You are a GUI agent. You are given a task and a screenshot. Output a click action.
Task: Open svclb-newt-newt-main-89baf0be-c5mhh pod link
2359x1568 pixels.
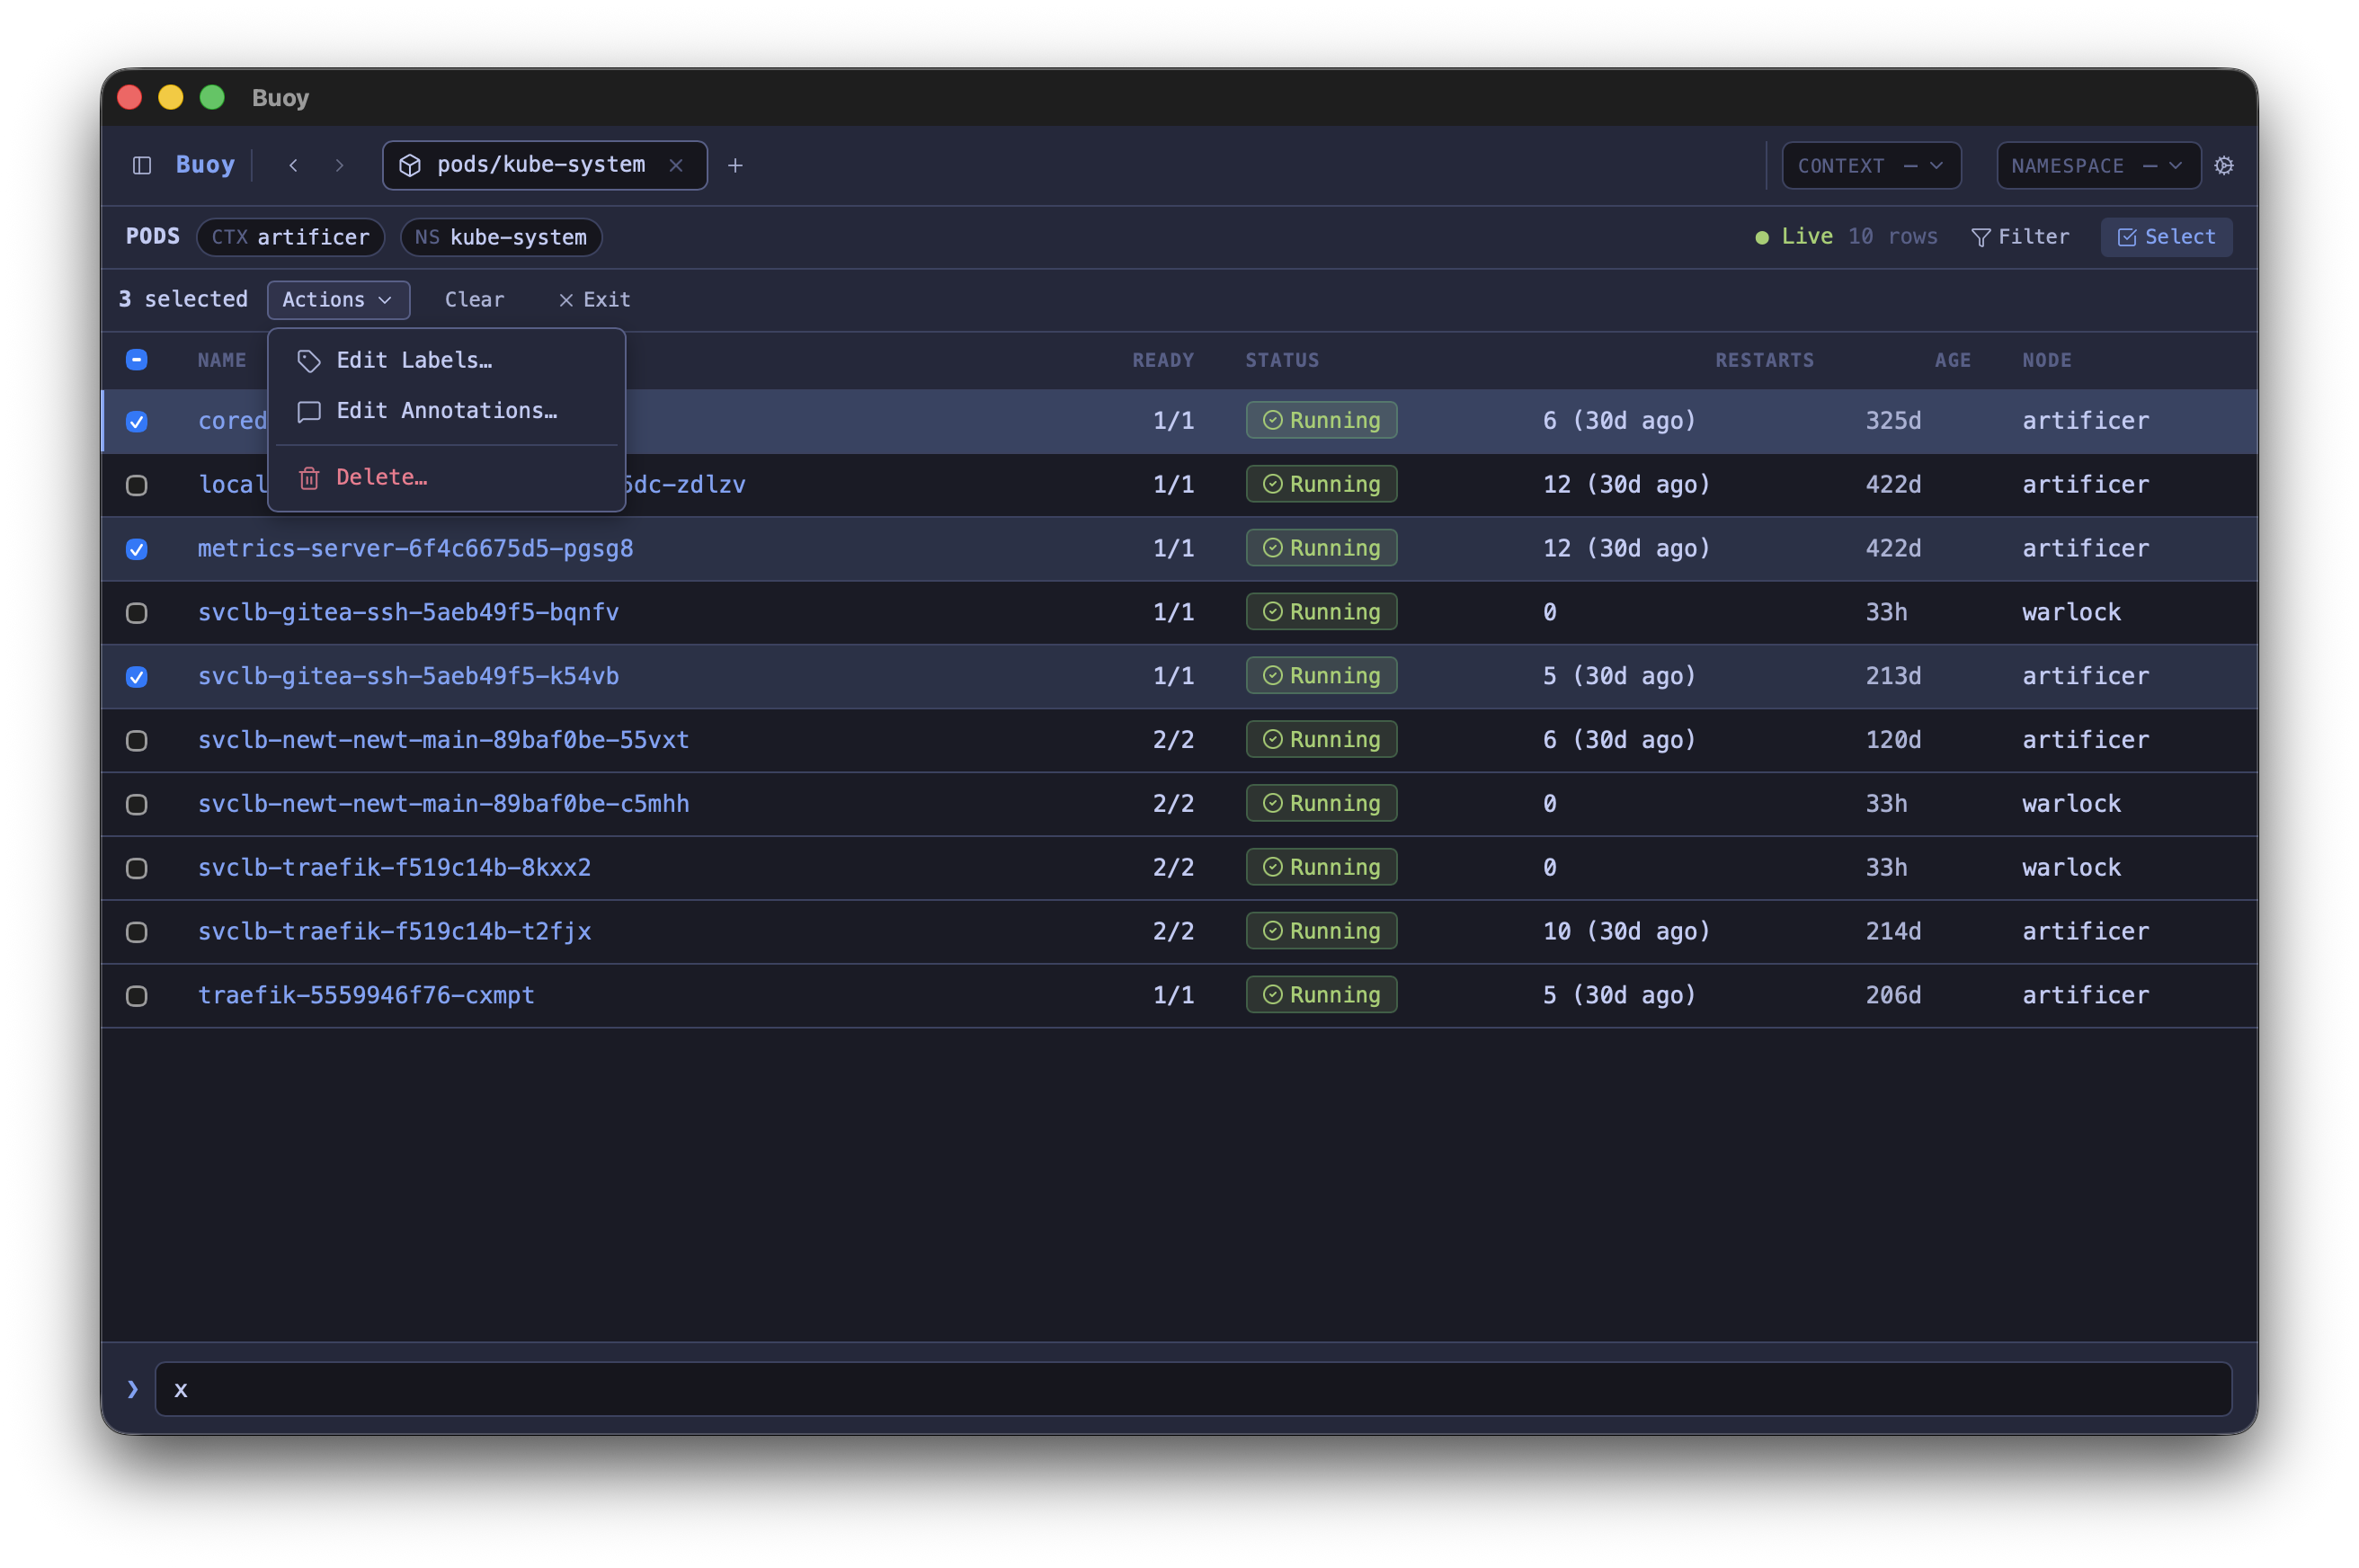click(443, 804)
